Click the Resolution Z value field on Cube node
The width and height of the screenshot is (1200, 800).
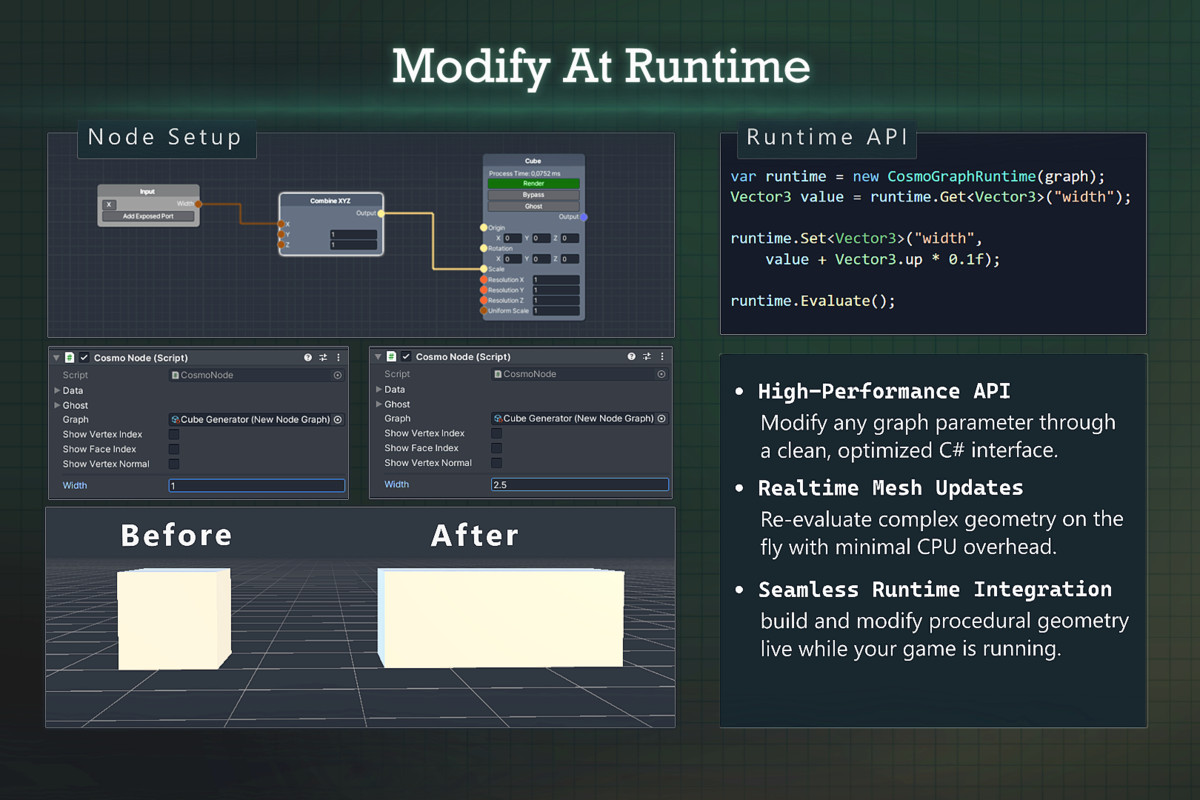click(x=556, y=301)
